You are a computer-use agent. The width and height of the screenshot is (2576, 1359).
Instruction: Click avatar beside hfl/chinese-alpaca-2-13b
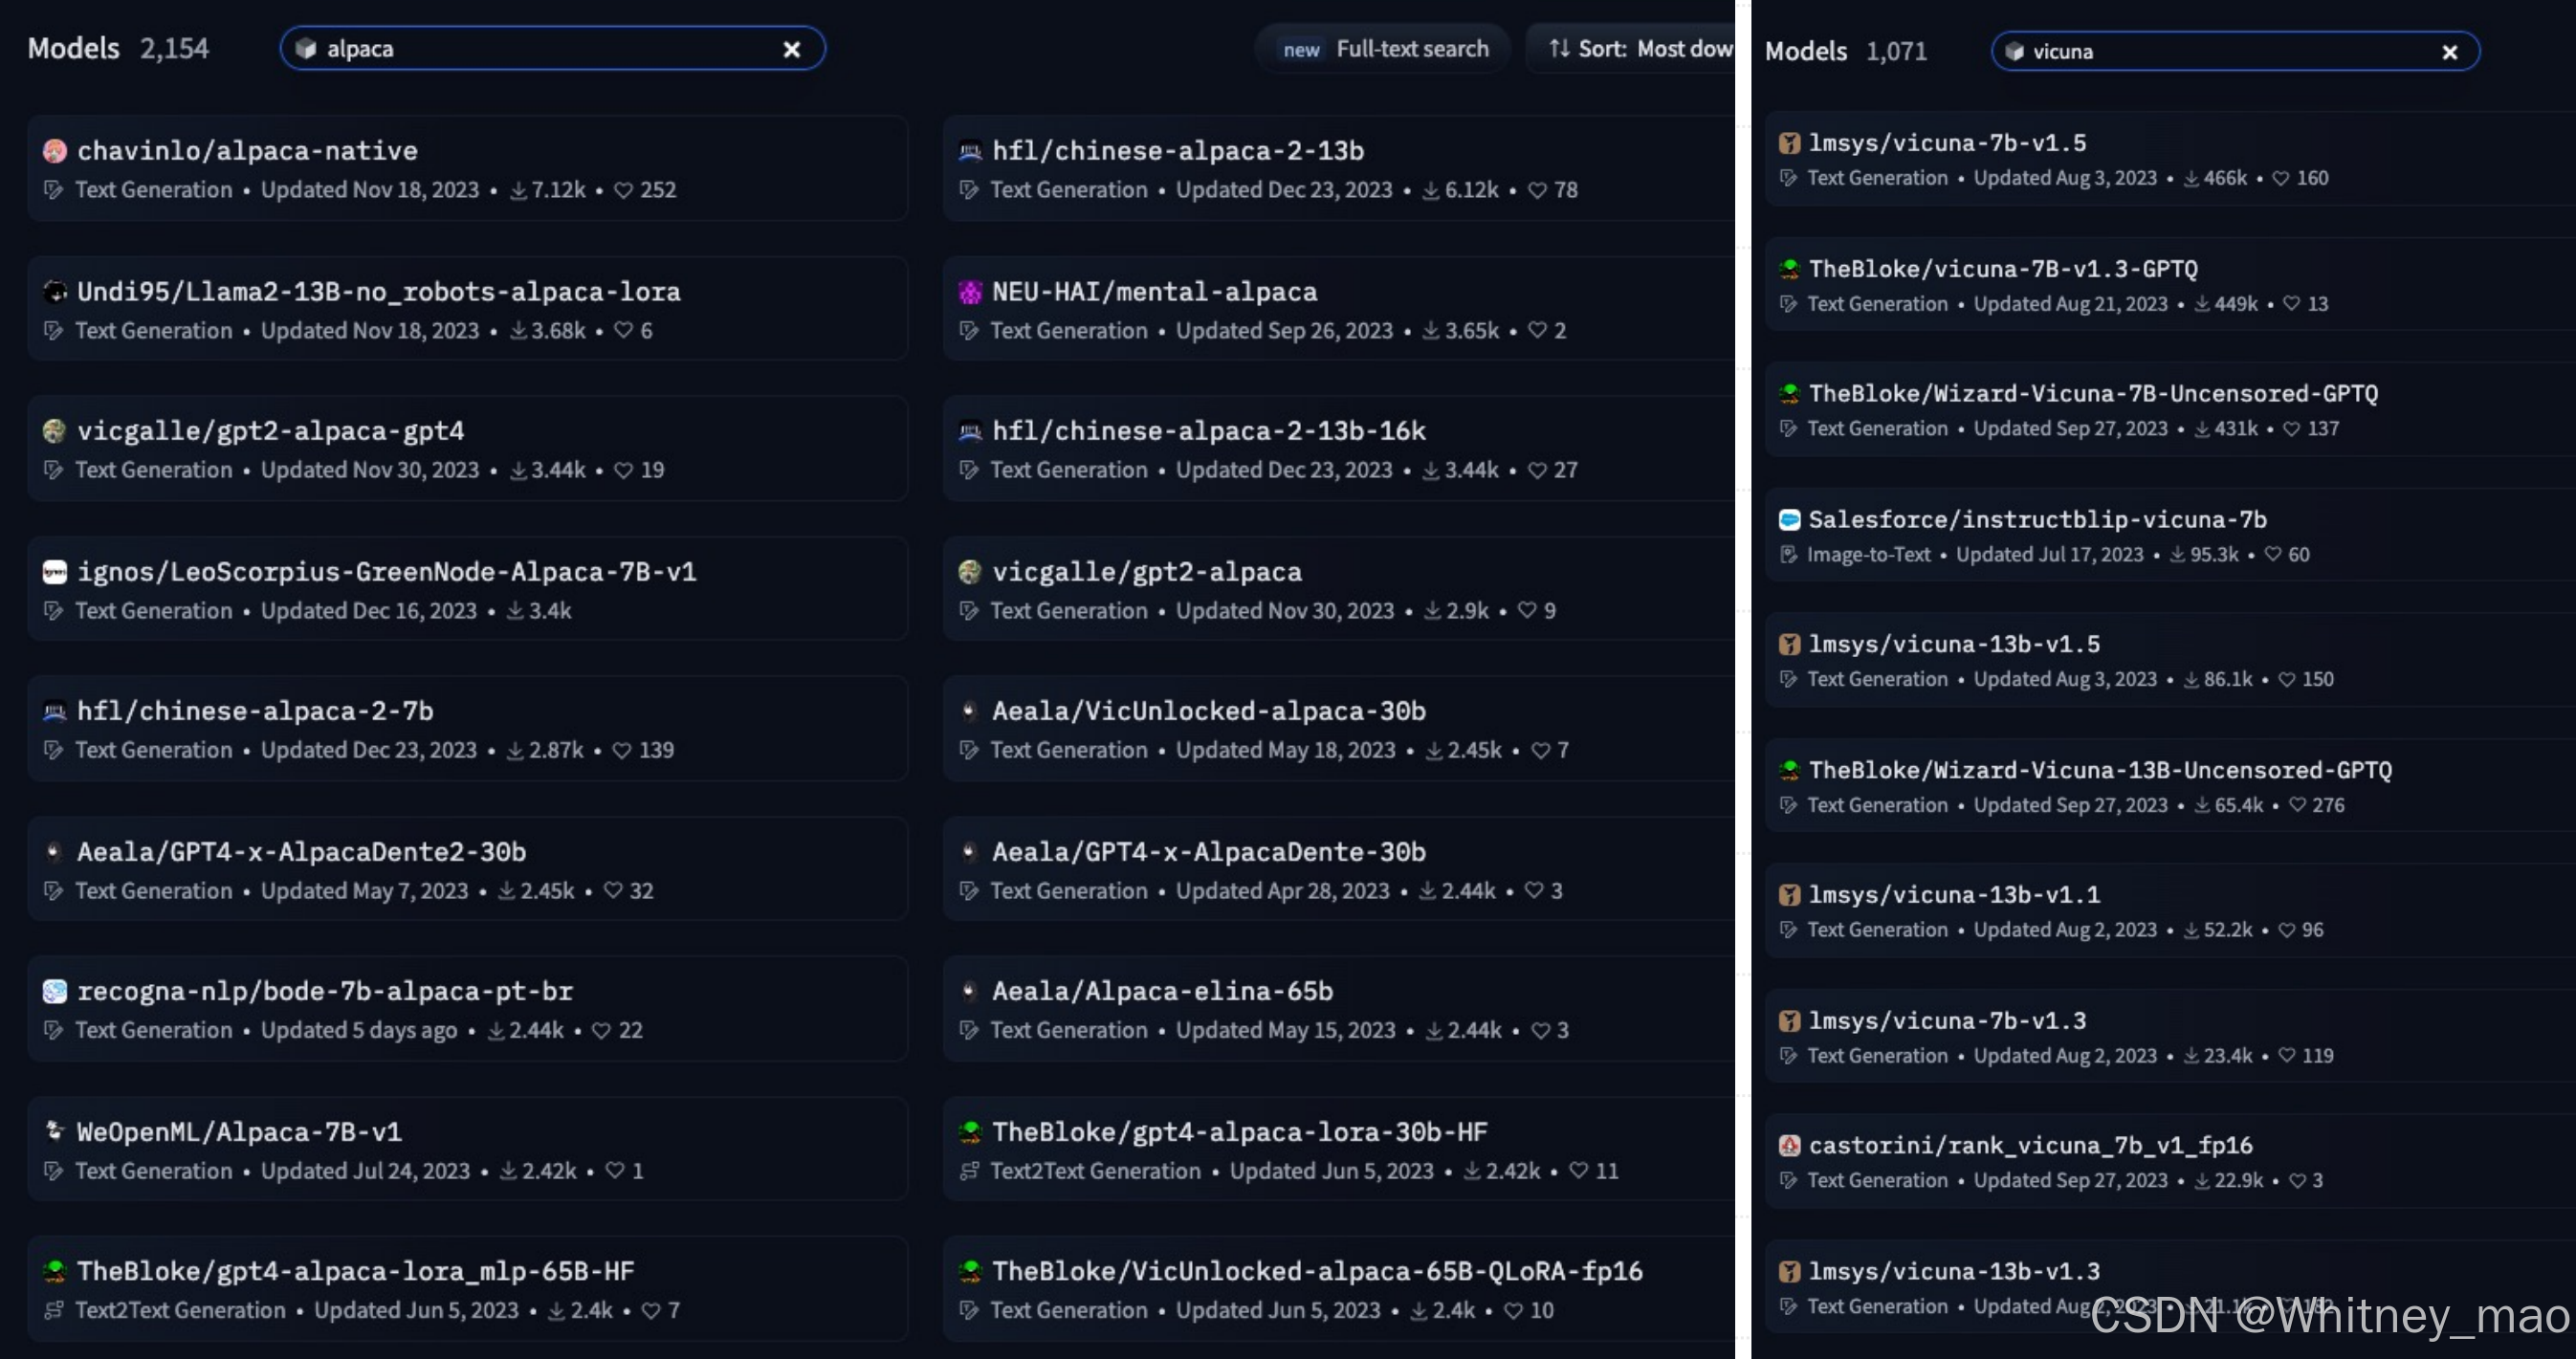(970, 151)
